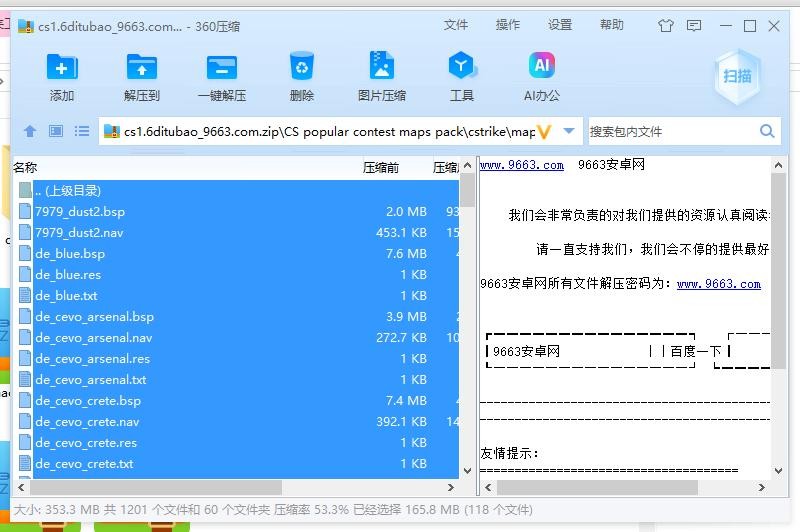Select the file de_cevo_arsenal.txt

coord(90,379)
